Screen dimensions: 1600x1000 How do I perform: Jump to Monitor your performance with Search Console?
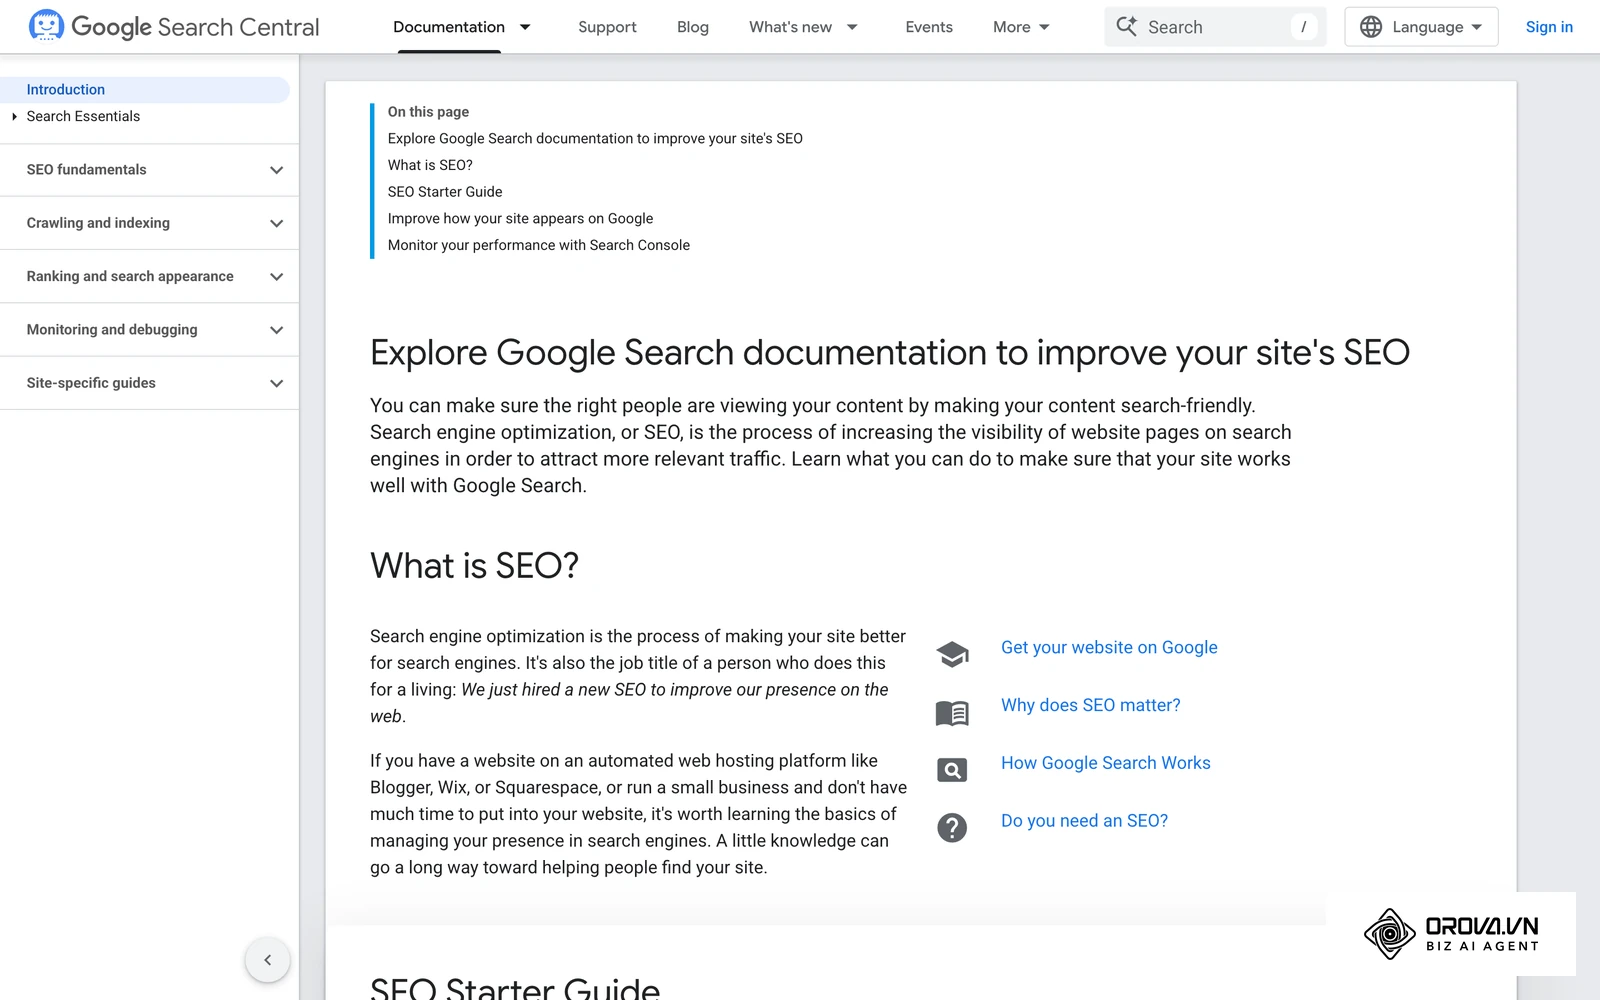539,245
